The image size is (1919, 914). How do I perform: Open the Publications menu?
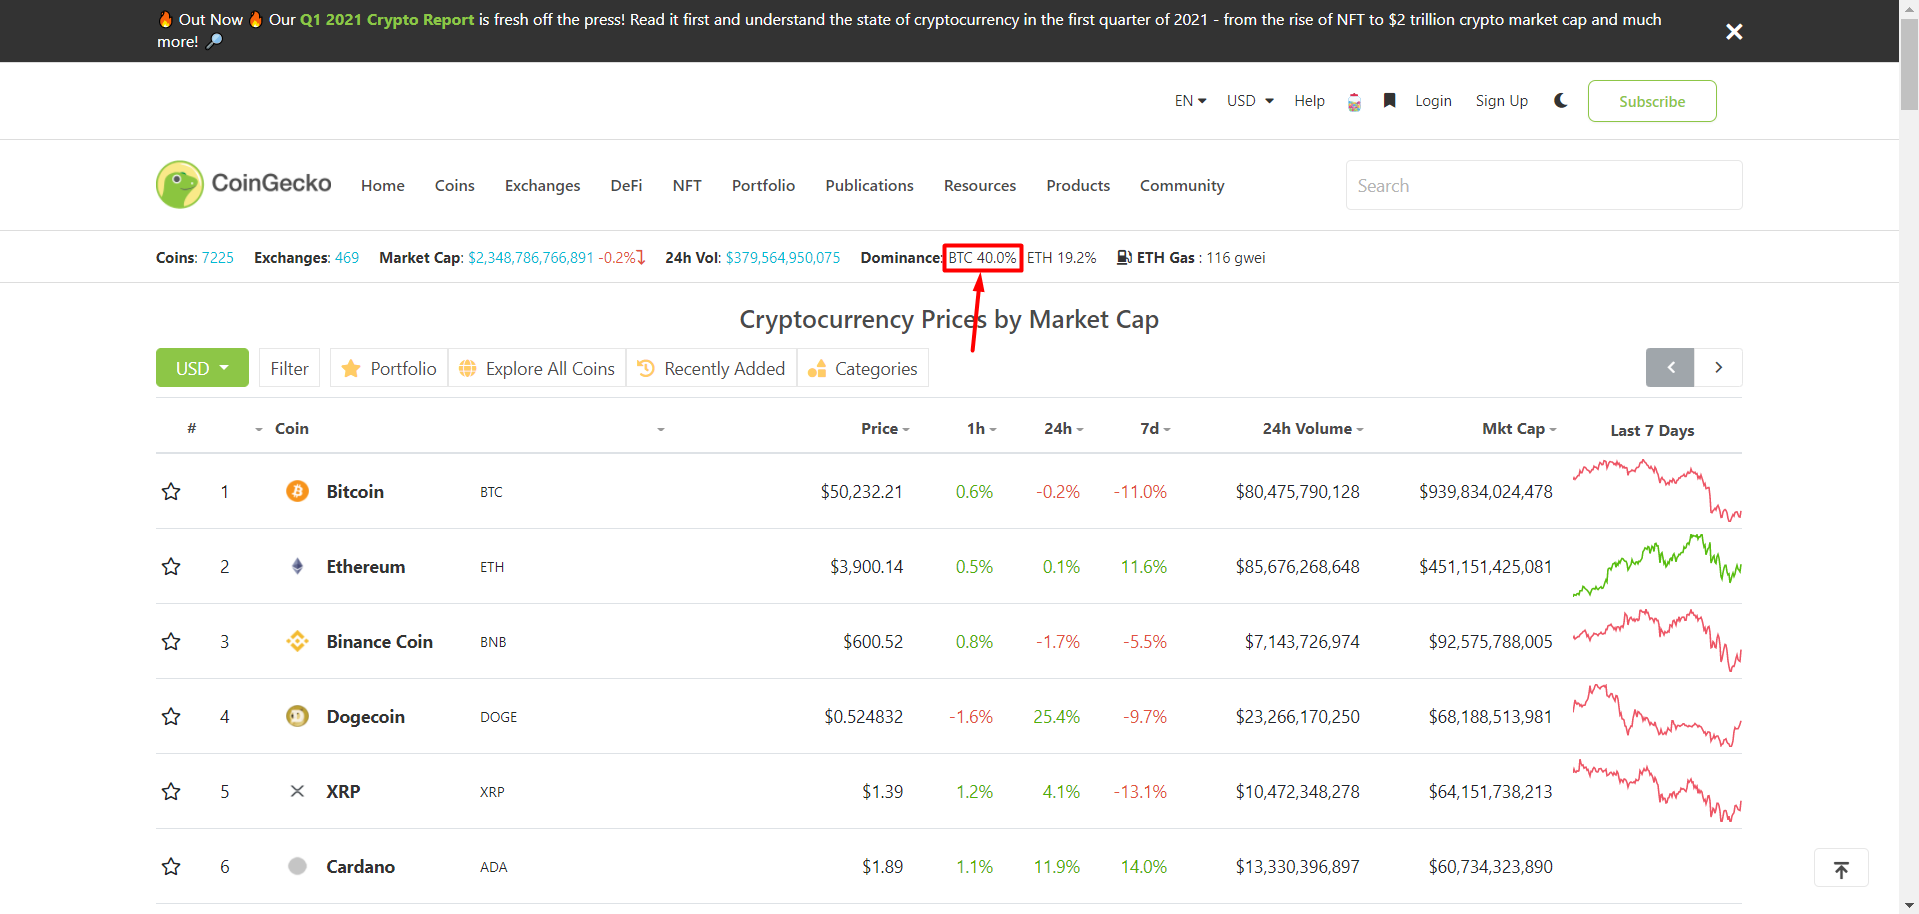[x=869, y=185]
